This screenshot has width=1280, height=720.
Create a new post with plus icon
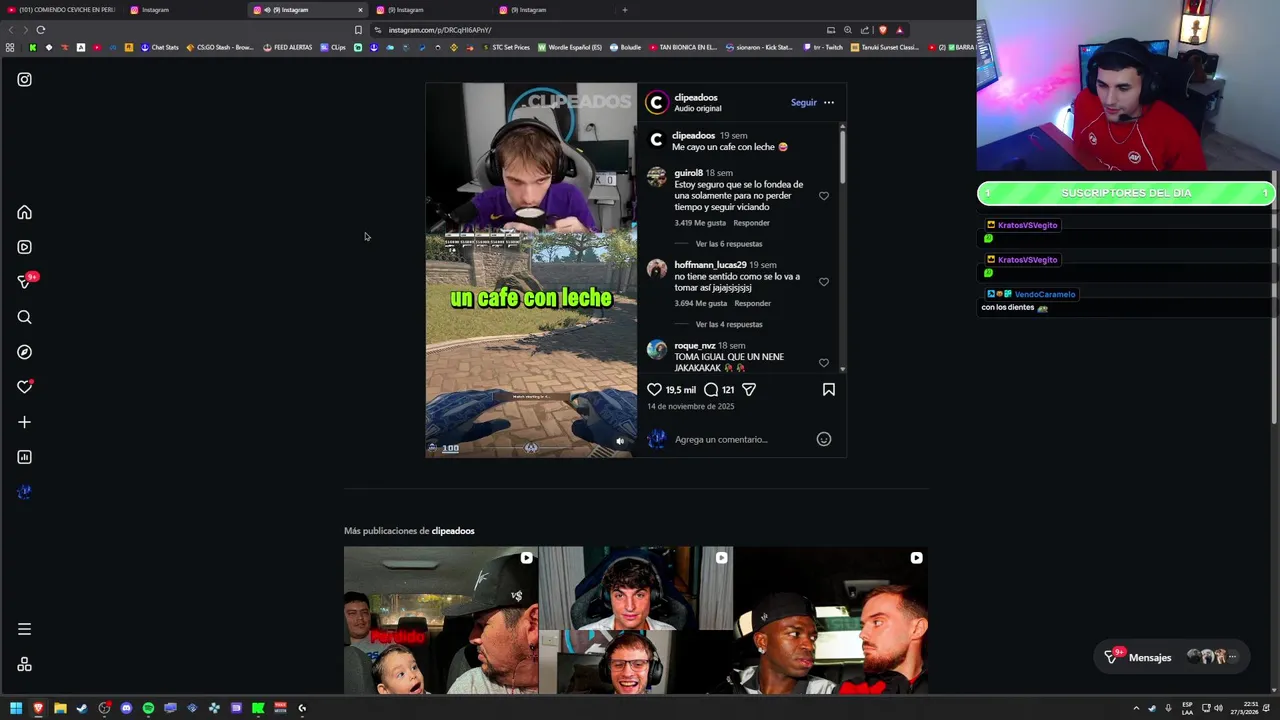(x=24, y=422)
